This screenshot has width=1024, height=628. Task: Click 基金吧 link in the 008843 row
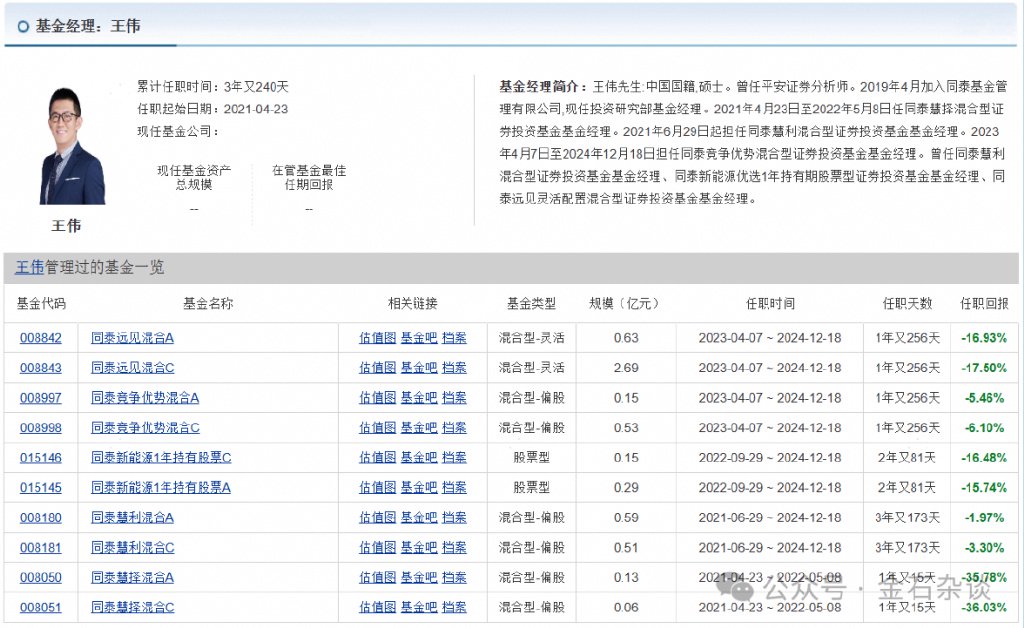419,368
